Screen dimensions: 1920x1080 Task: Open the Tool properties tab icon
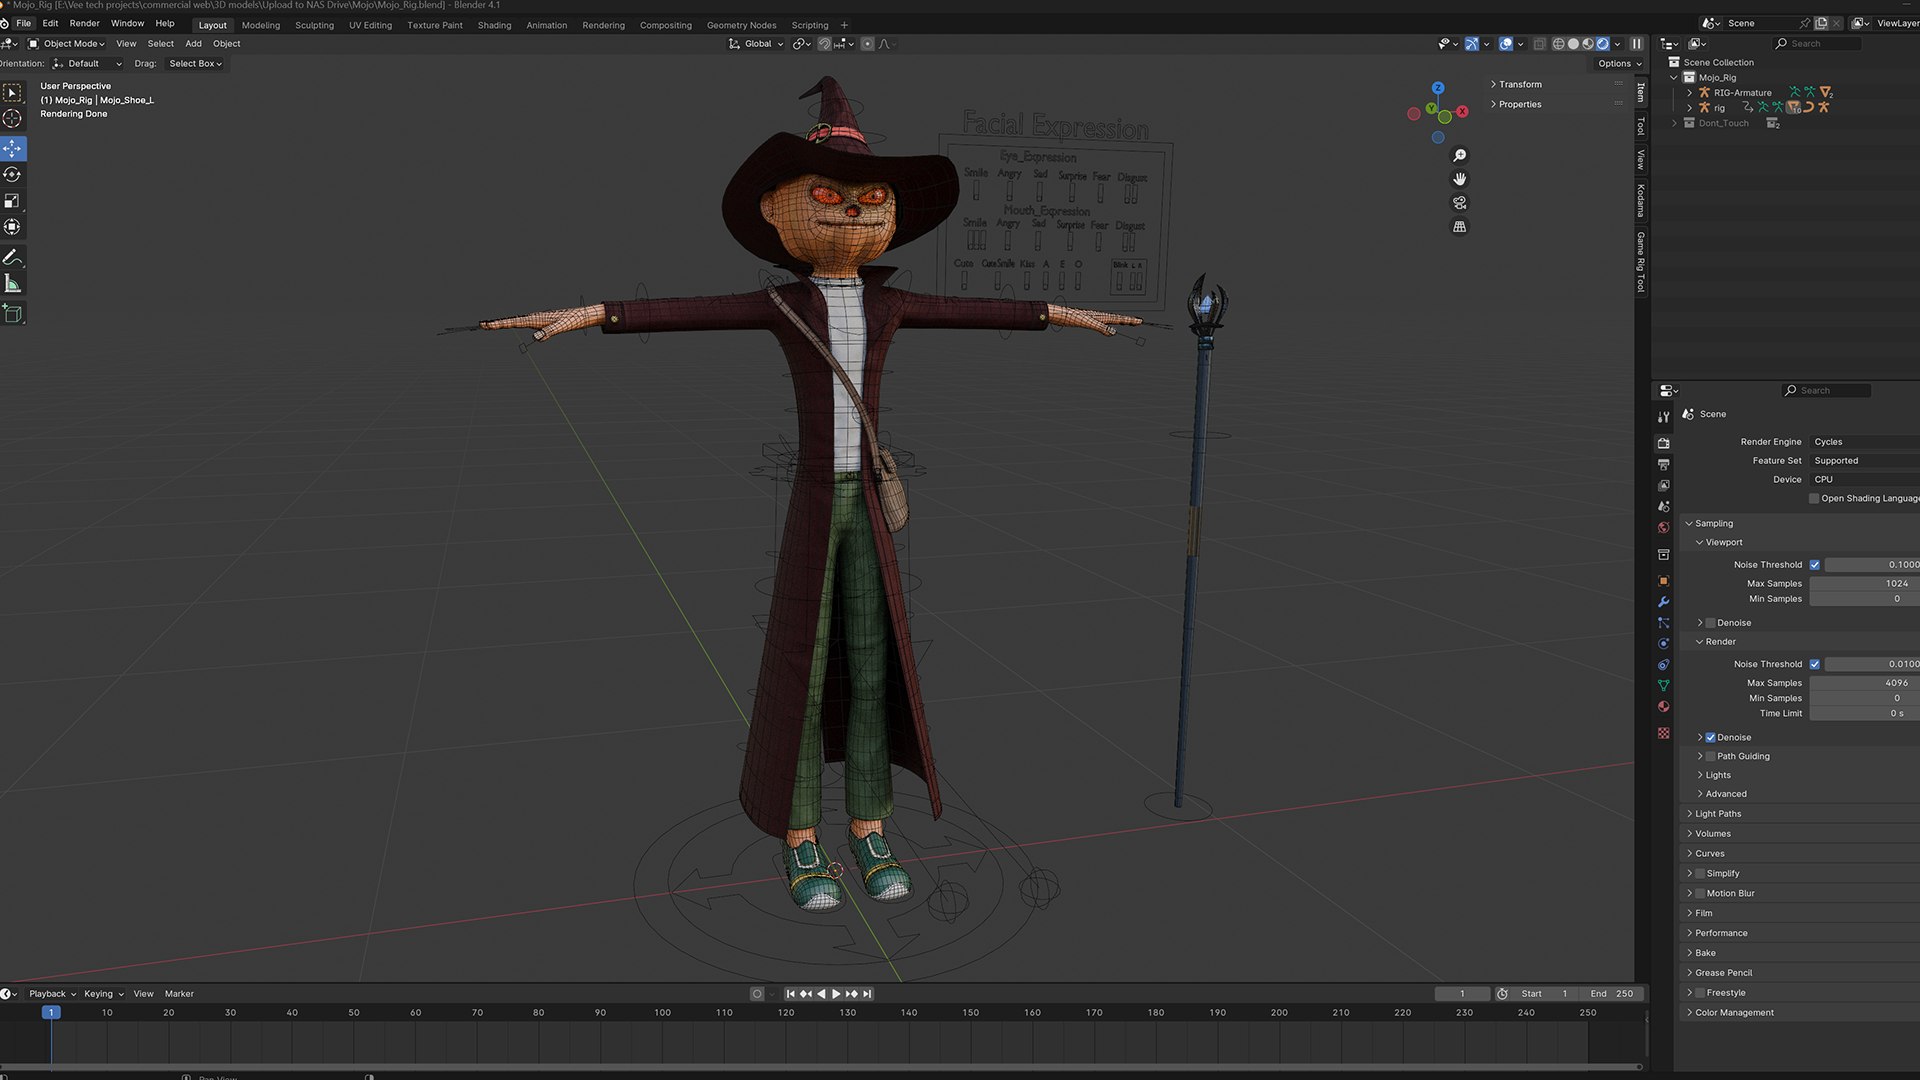1663,417
